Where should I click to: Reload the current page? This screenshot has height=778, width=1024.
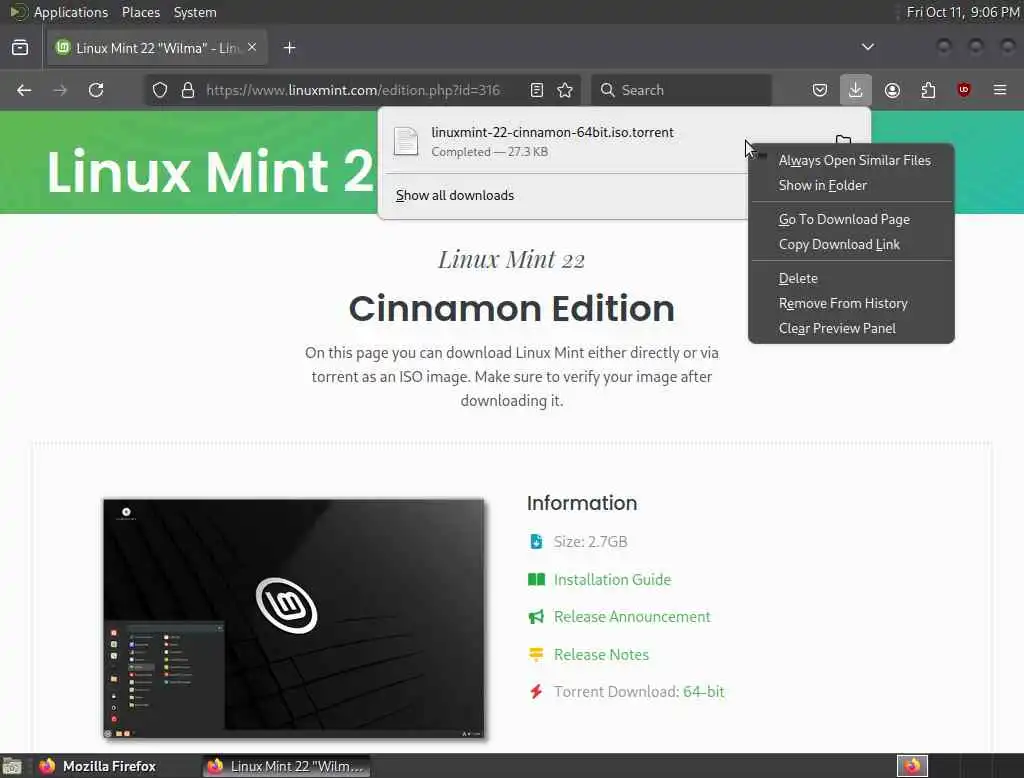(x=96, y=90)
